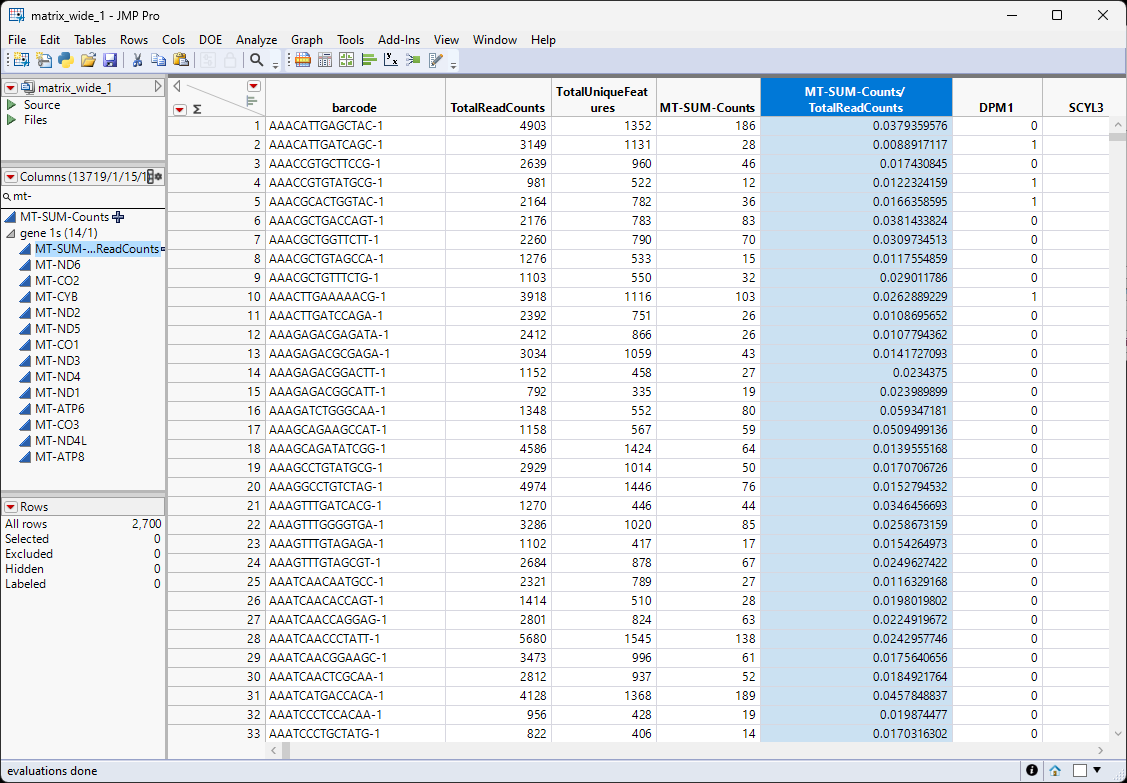Select MT-ATP8 in the columns list
Screen dimensions: 1127x783
point(59,457)
